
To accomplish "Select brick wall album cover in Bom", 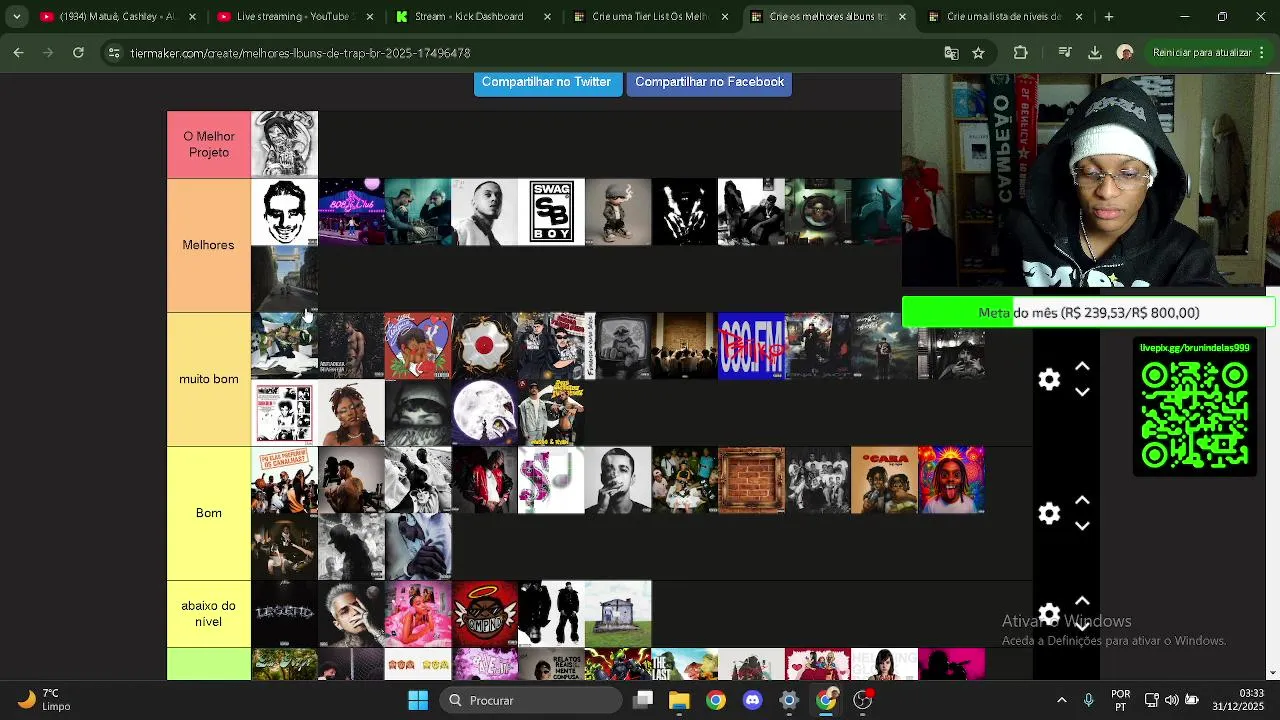I will point(751,480).
